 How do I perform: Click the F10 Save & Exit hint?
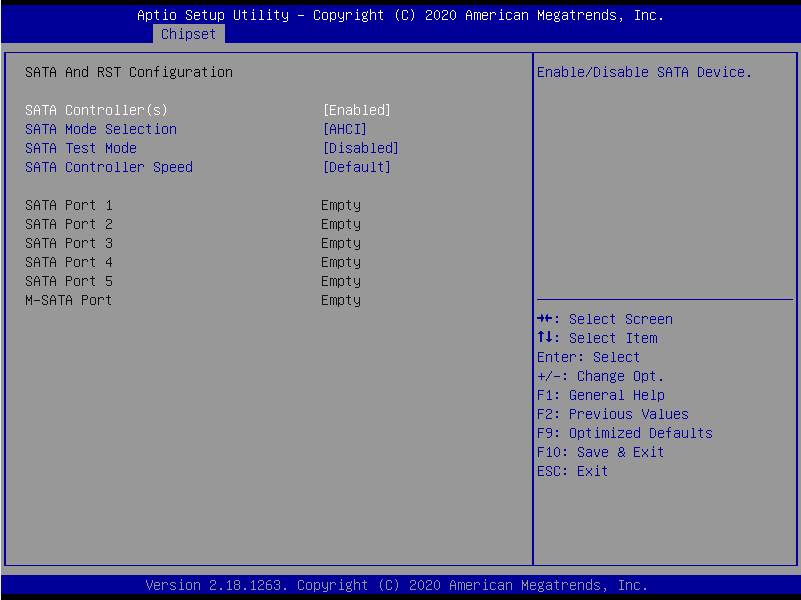[600, 452]
